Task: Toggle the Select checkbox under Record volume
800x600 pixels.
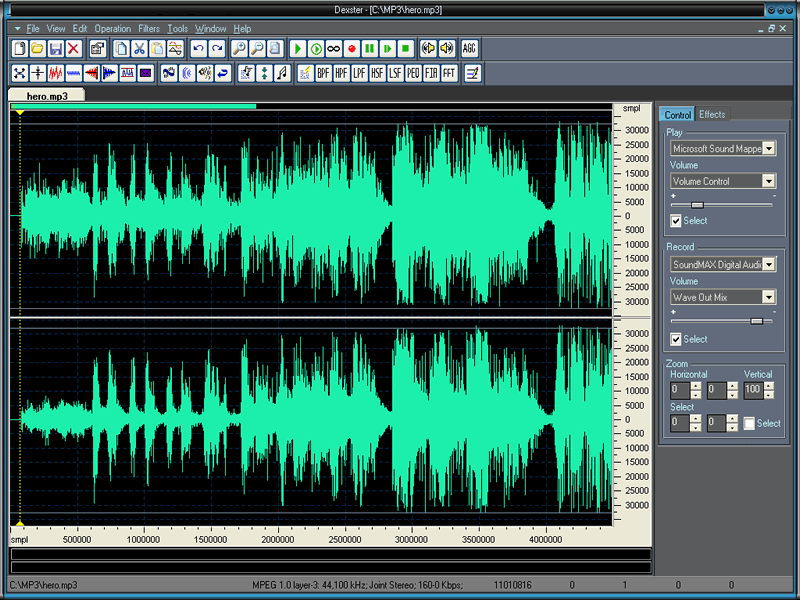Action: point(676,339)
